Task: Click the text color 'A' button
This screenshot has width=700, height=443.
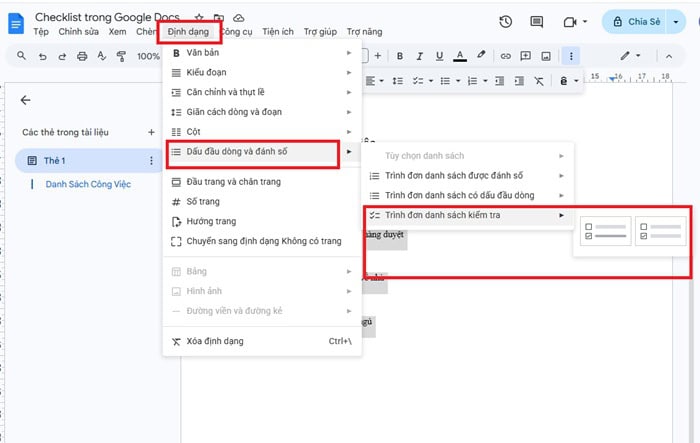Action: [x=460, y=56]
